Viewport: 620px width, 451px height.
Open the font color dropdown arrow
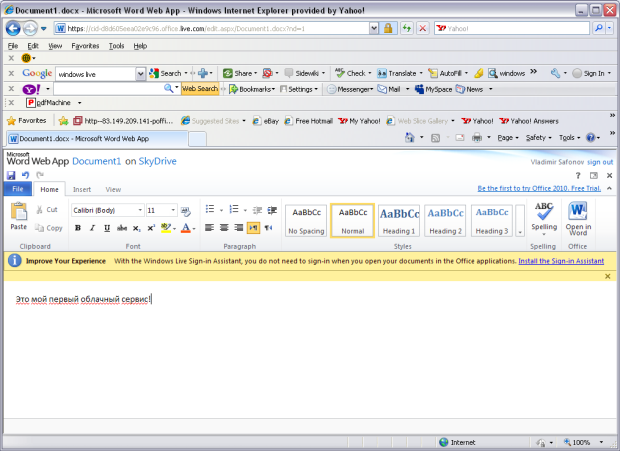pos(194,229)
